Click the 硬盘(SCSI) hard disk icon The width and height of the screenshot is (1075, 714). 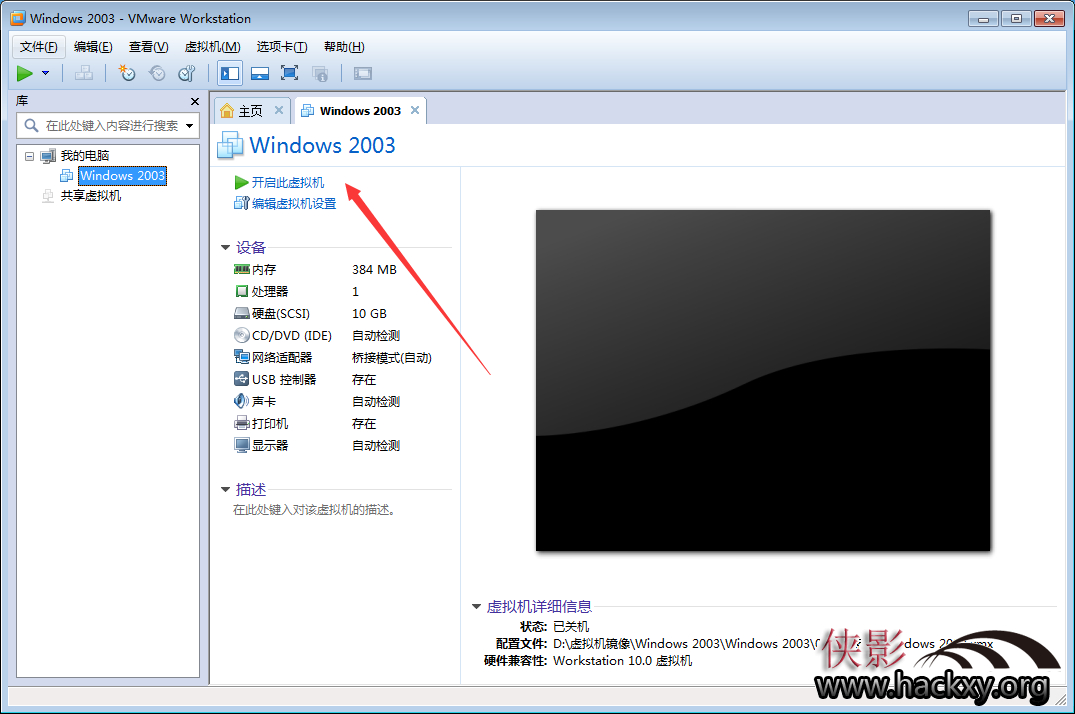(x=241, y=313)
